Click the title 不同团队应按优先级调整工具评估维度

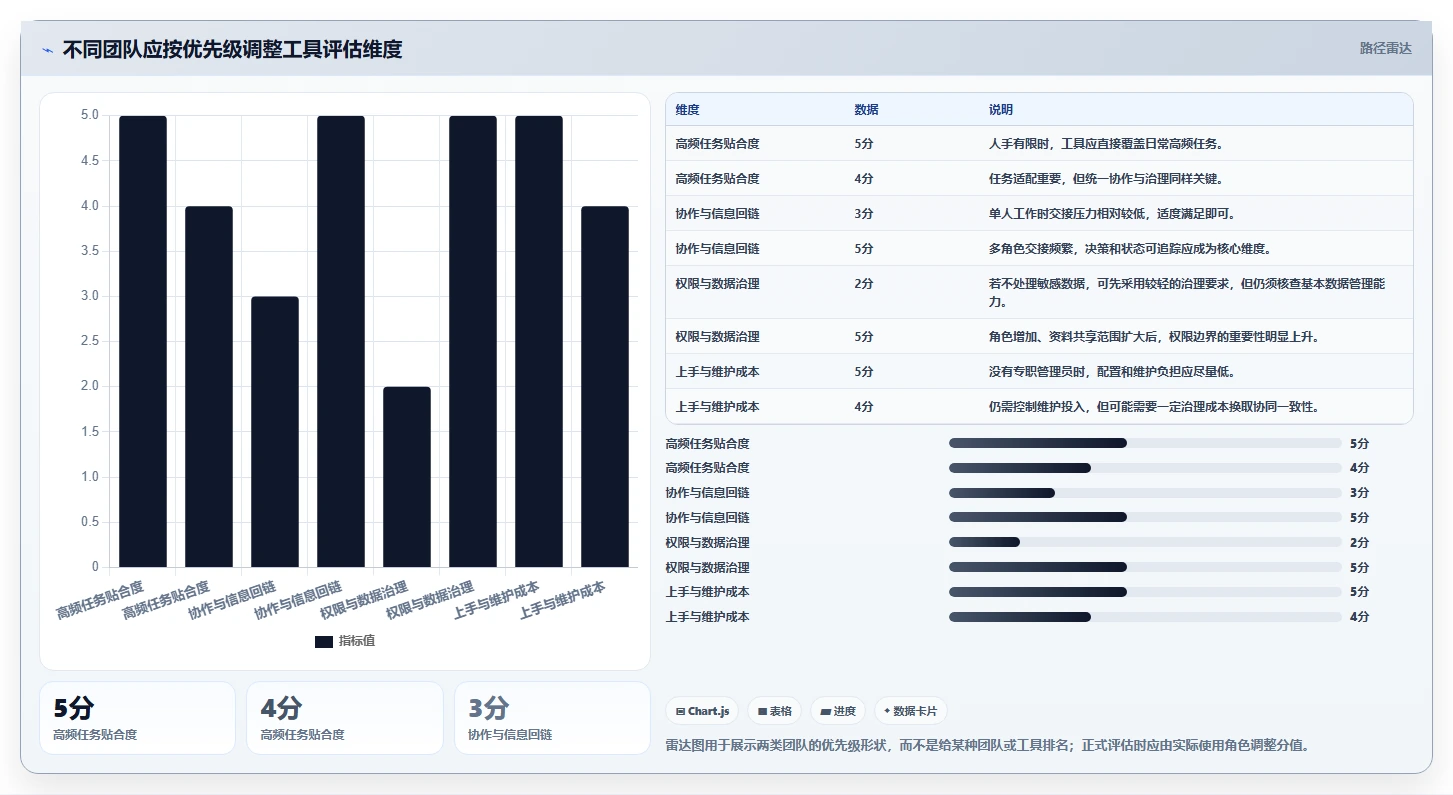point(232,50)
